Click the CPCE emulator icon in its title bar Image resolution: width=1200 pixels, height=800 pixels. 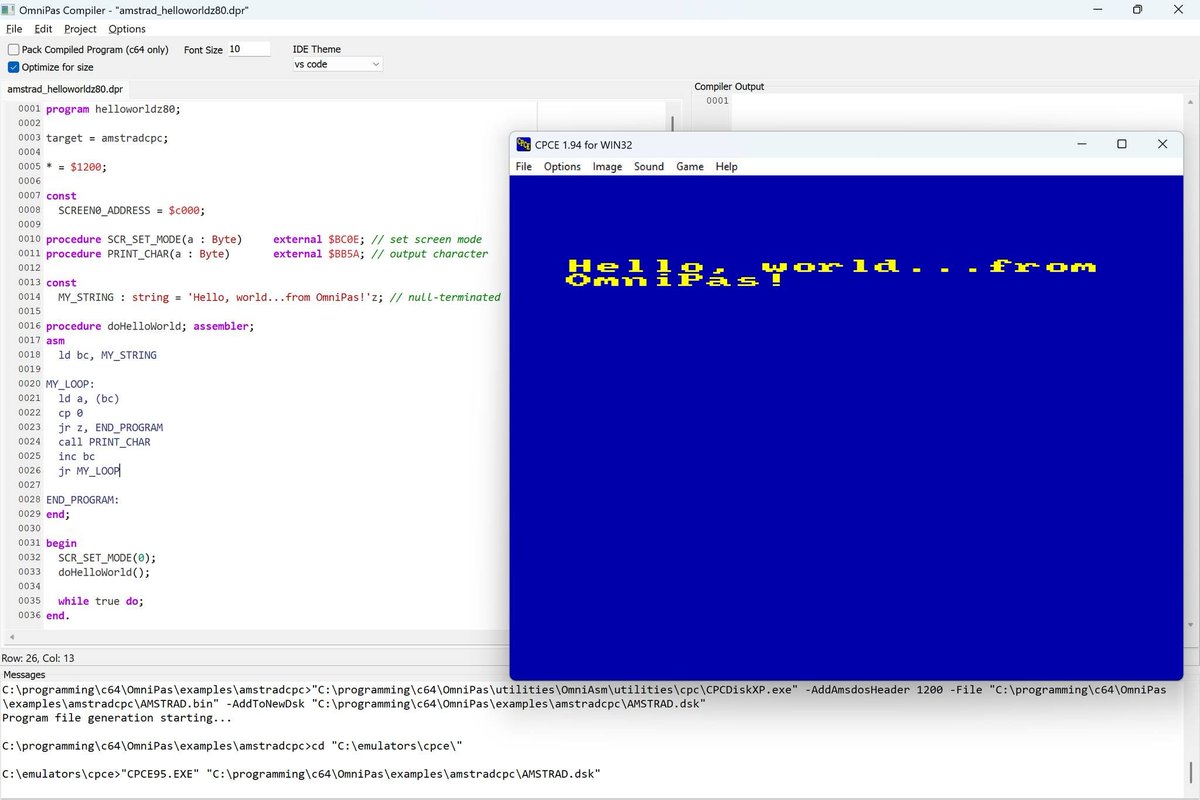521,144
